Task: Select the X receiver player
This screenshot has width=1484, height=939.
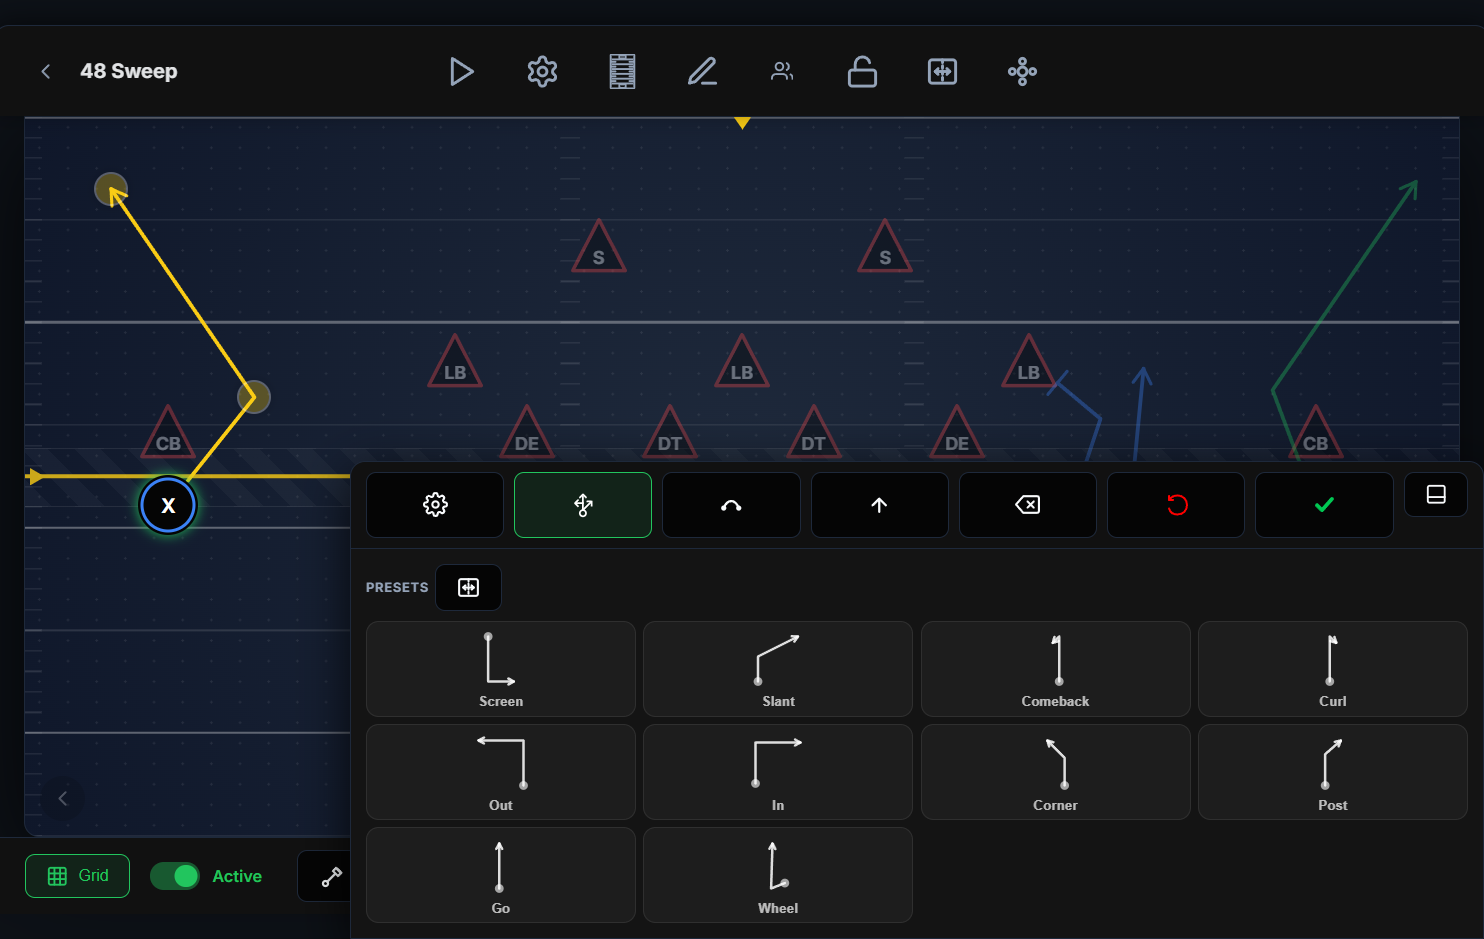Action: (168, 505)
